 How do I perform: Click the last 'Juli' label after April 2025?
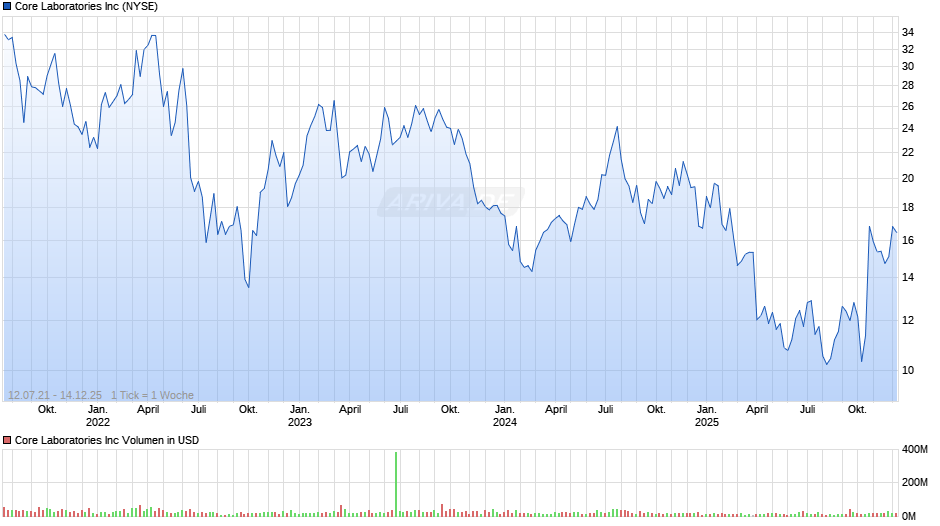click(808, 409)
